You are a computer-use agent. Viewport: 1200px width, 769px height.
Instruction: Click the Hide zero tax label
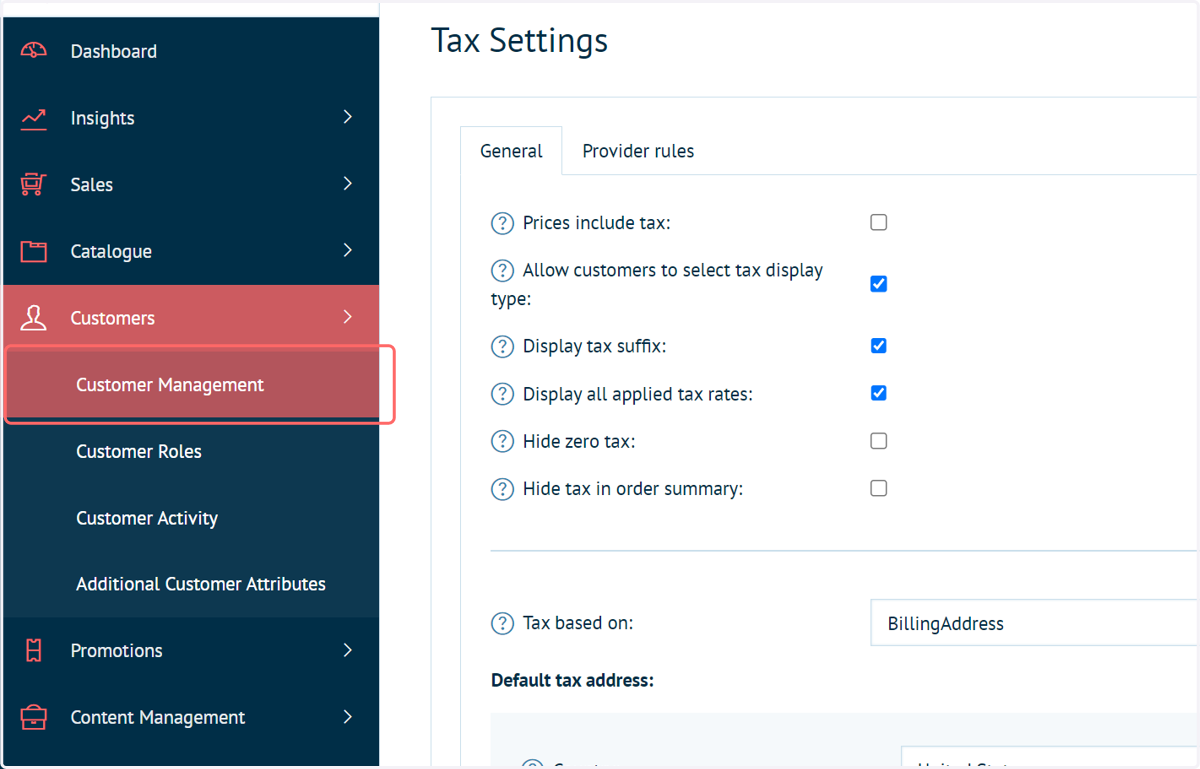579,442
